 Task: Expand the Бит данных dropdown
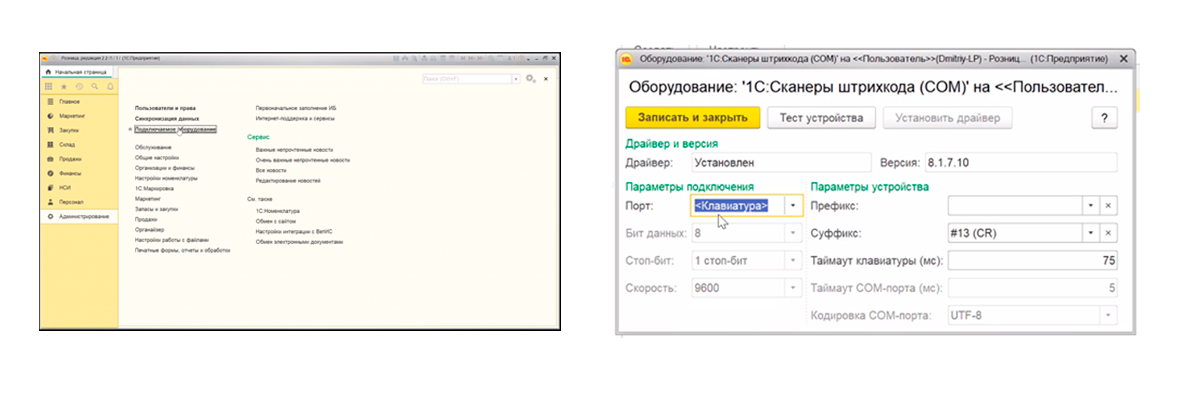tap(793, 233)
